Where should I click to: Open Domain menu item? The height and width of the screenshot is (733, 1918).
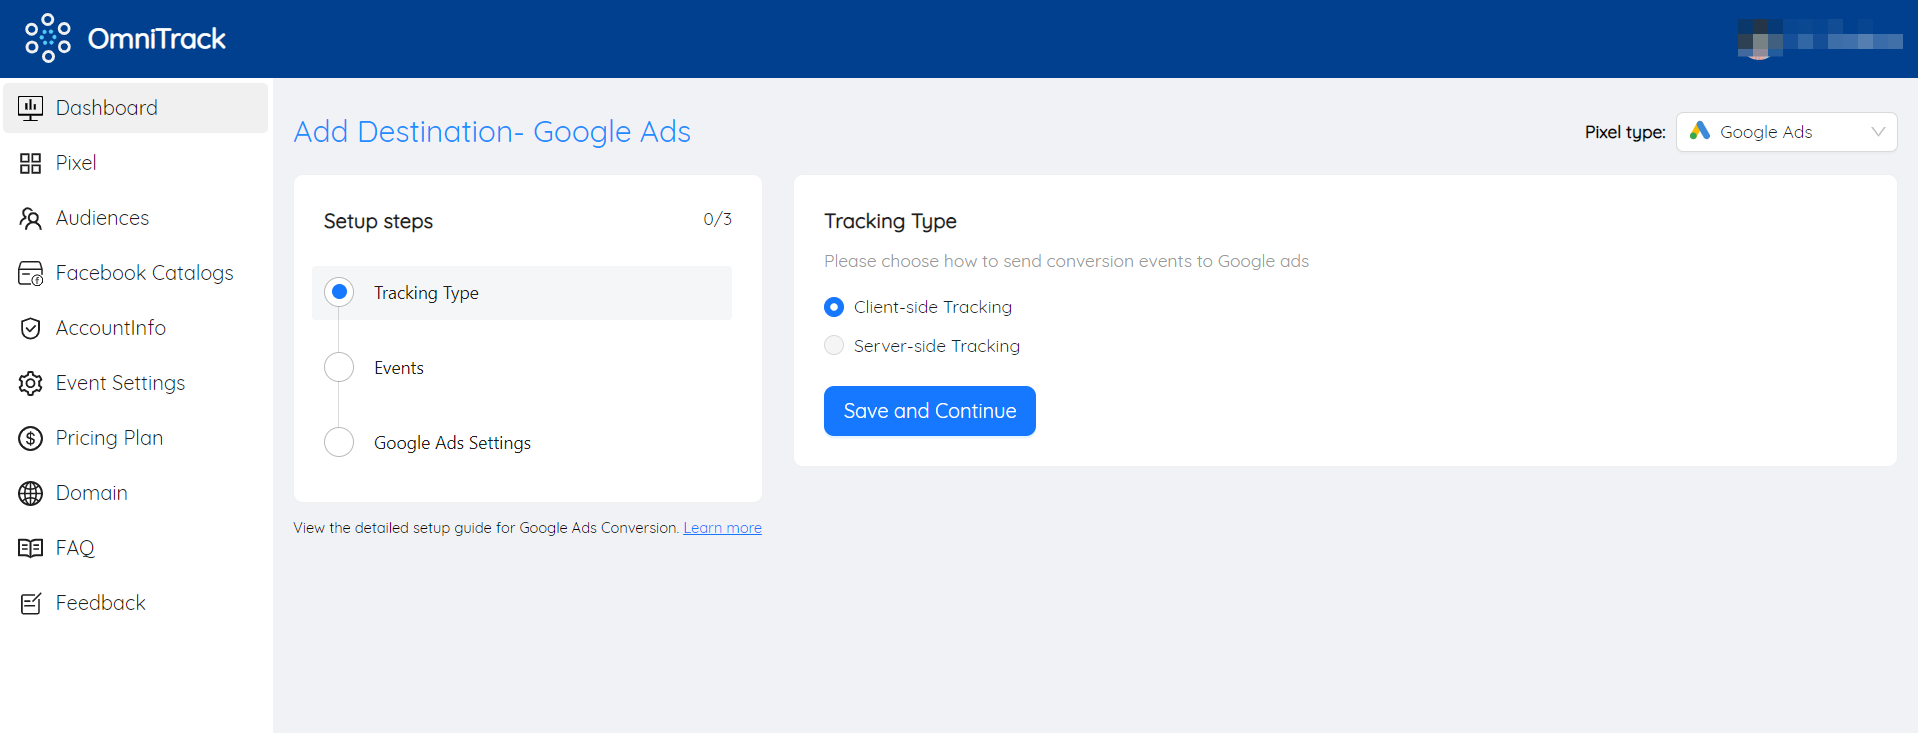click(136, 493)
